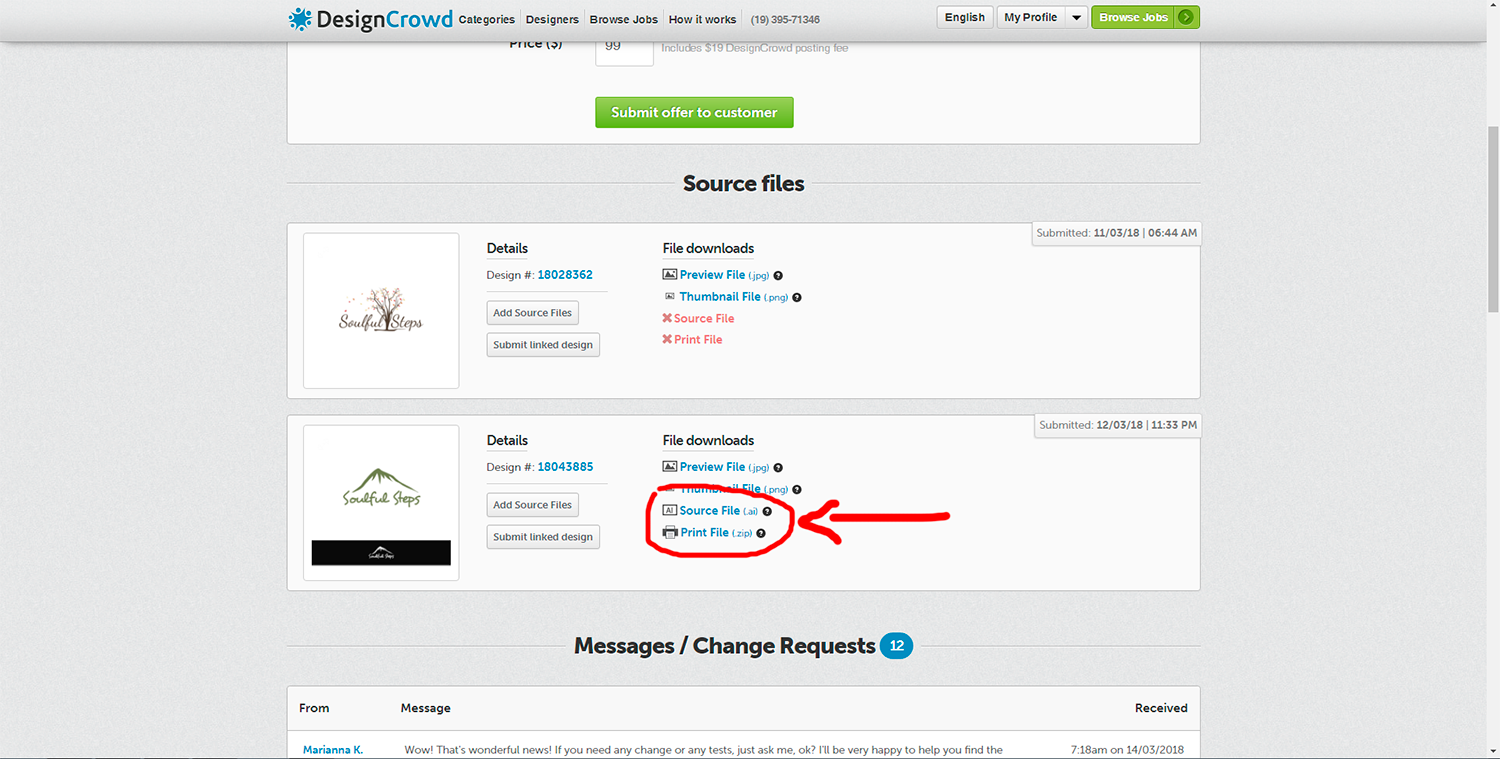Viewport: 1500px width, 759px height.
Task: Click the blue 12 message count badge
Action: click(897, 646)
